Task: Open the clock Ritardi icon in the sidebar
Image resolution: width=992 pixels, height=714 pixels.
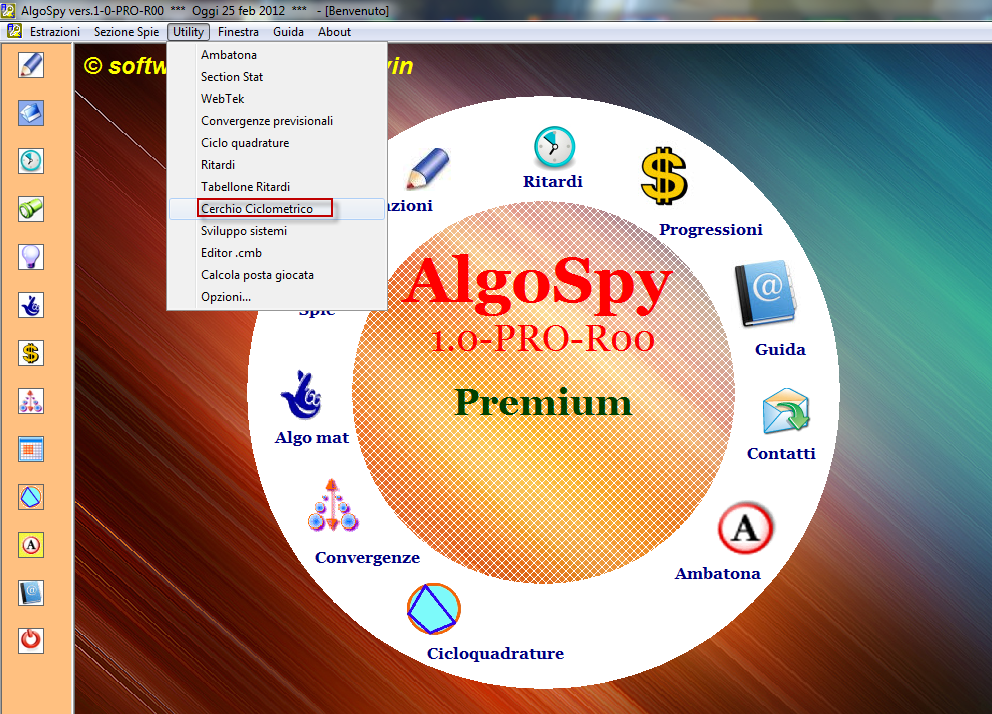Action: pos(31,161)
